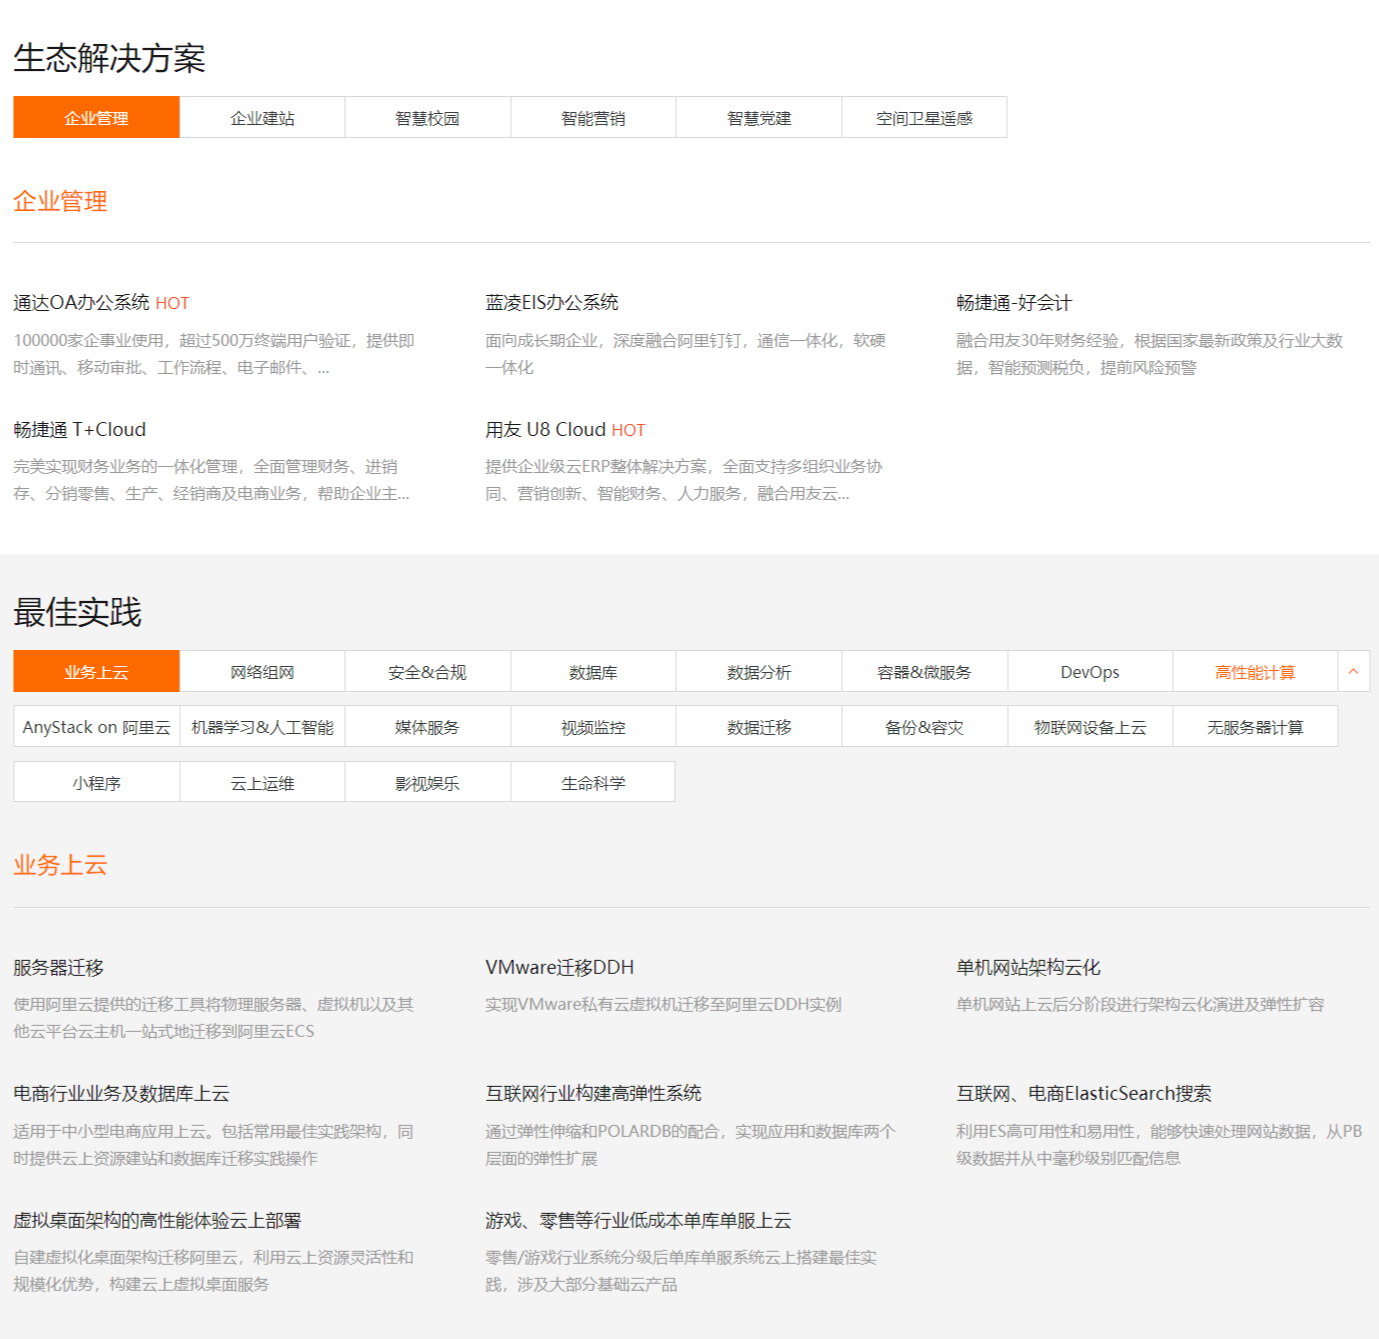Click the HOT badge beside 通达OA办公系统

172,303
